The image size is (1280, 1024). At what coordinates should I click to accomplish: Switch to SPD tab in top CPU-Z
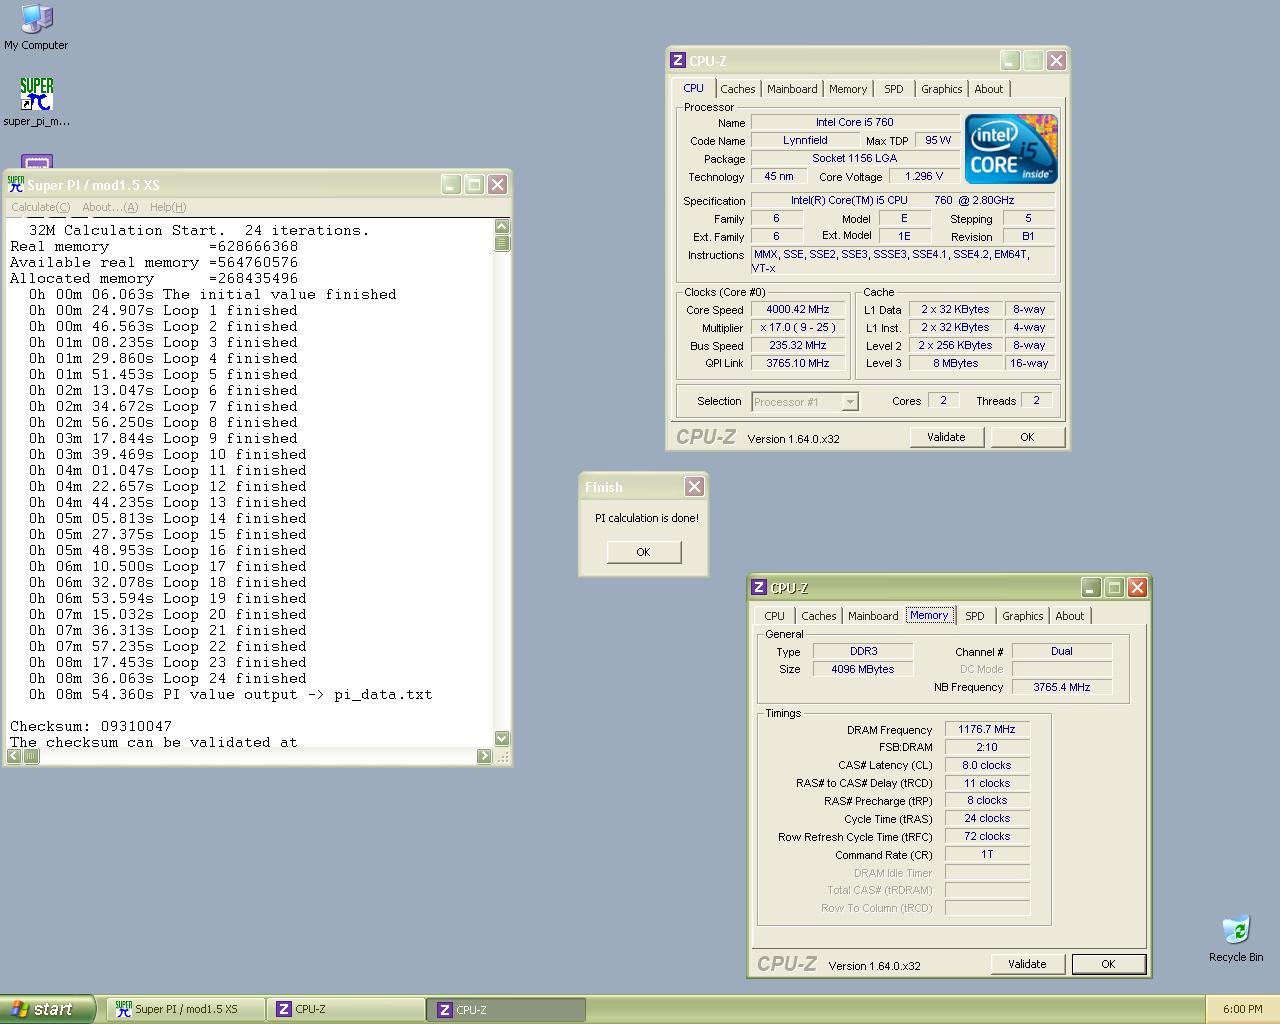tap(894, 89)
